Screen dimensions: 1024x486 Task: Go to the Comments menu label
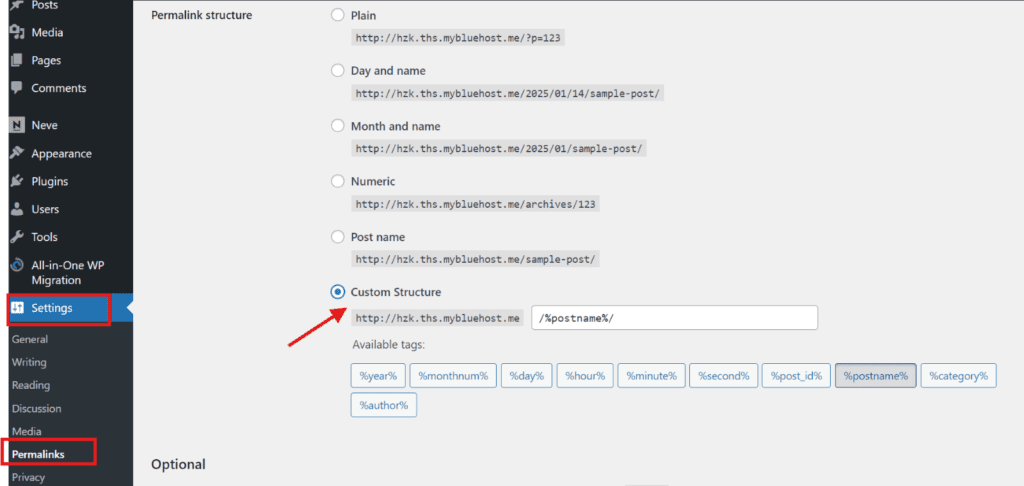coord(59,88)
